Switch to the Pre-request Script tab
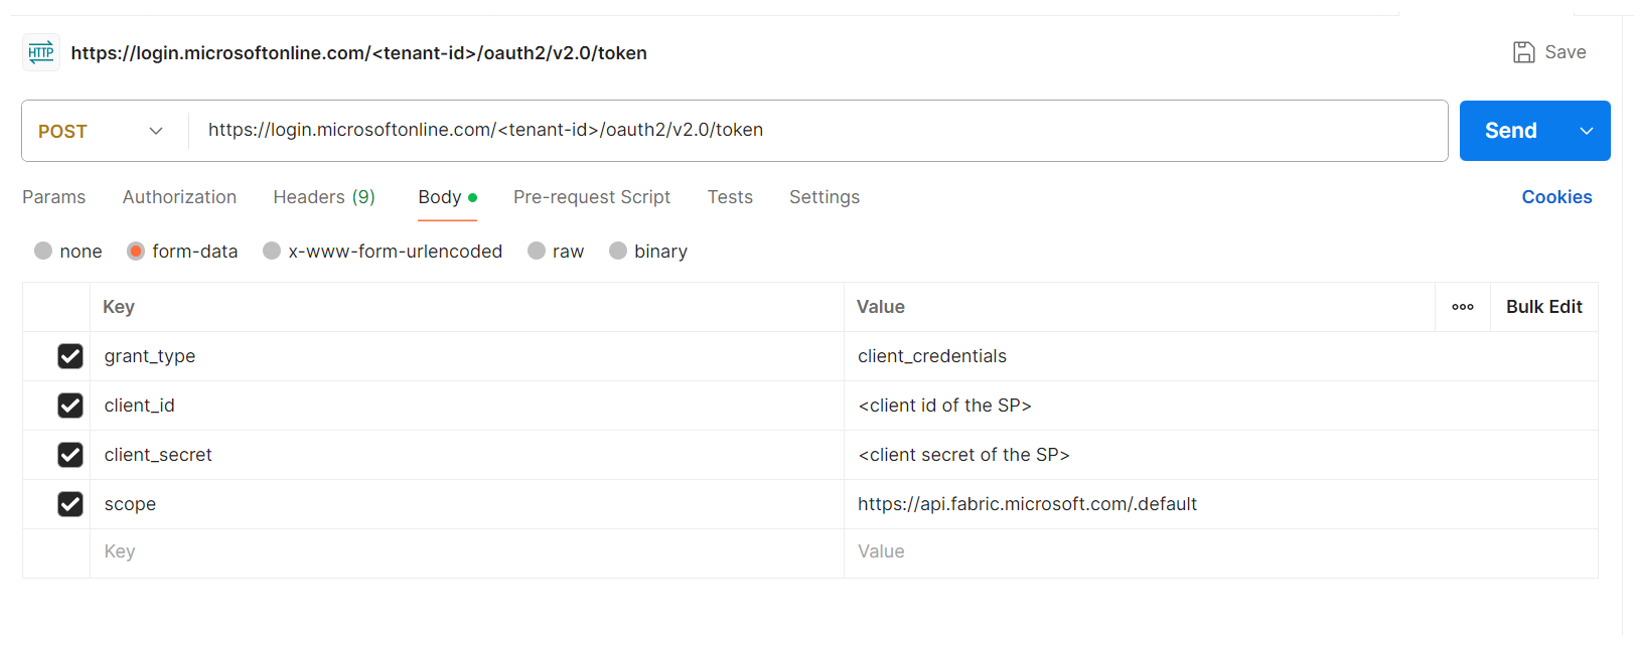 591,197
